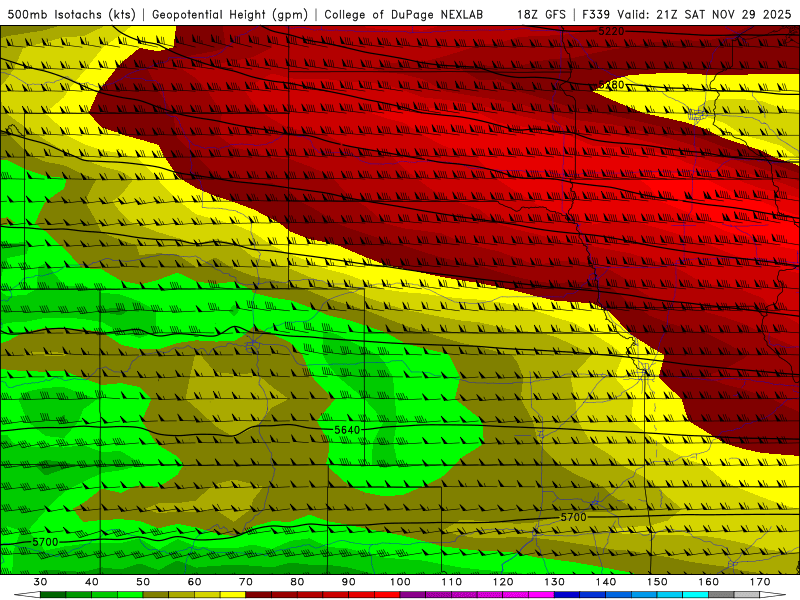
Task: Click the 70 label on the color bar
Action: tap(246, 582)
